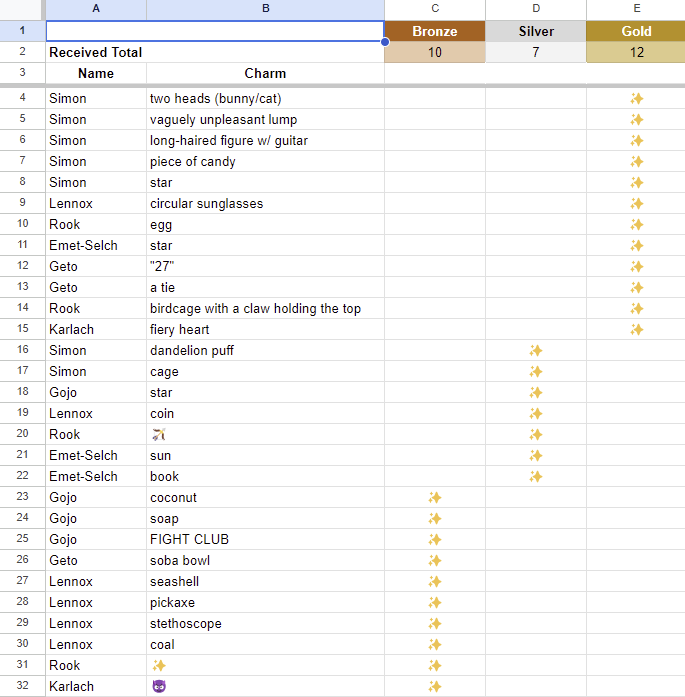
Task: Click the sparkle emoji in Rook's charm cell
Action: (159, 665)
